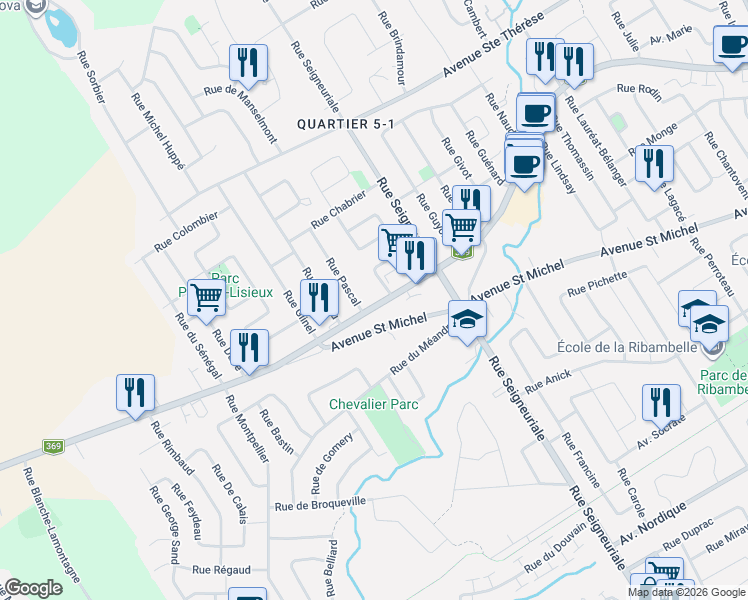Open the café marker below Avenue Ste Thérèse
748x600 pixels.
[536, 116]
